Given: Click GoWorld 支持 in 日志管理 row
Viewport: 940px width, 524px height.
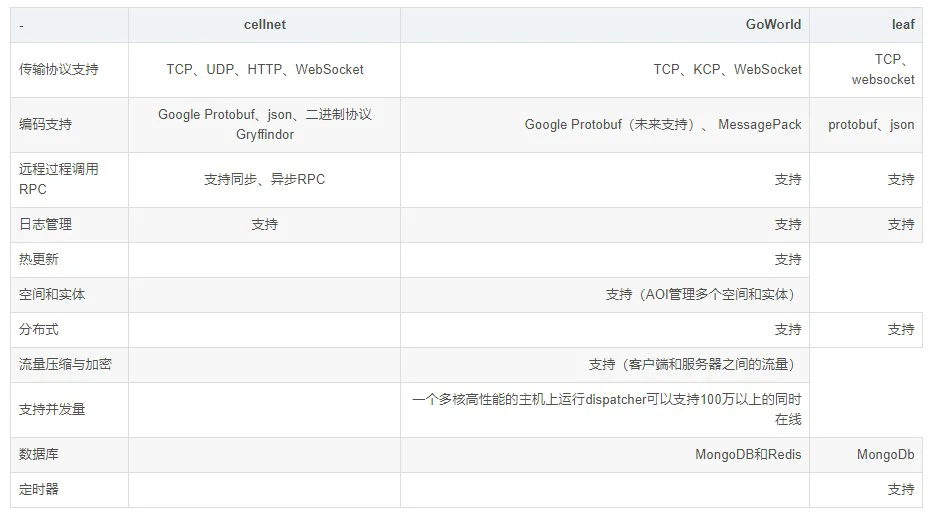Looking at the screenshot, I should 788,225.
